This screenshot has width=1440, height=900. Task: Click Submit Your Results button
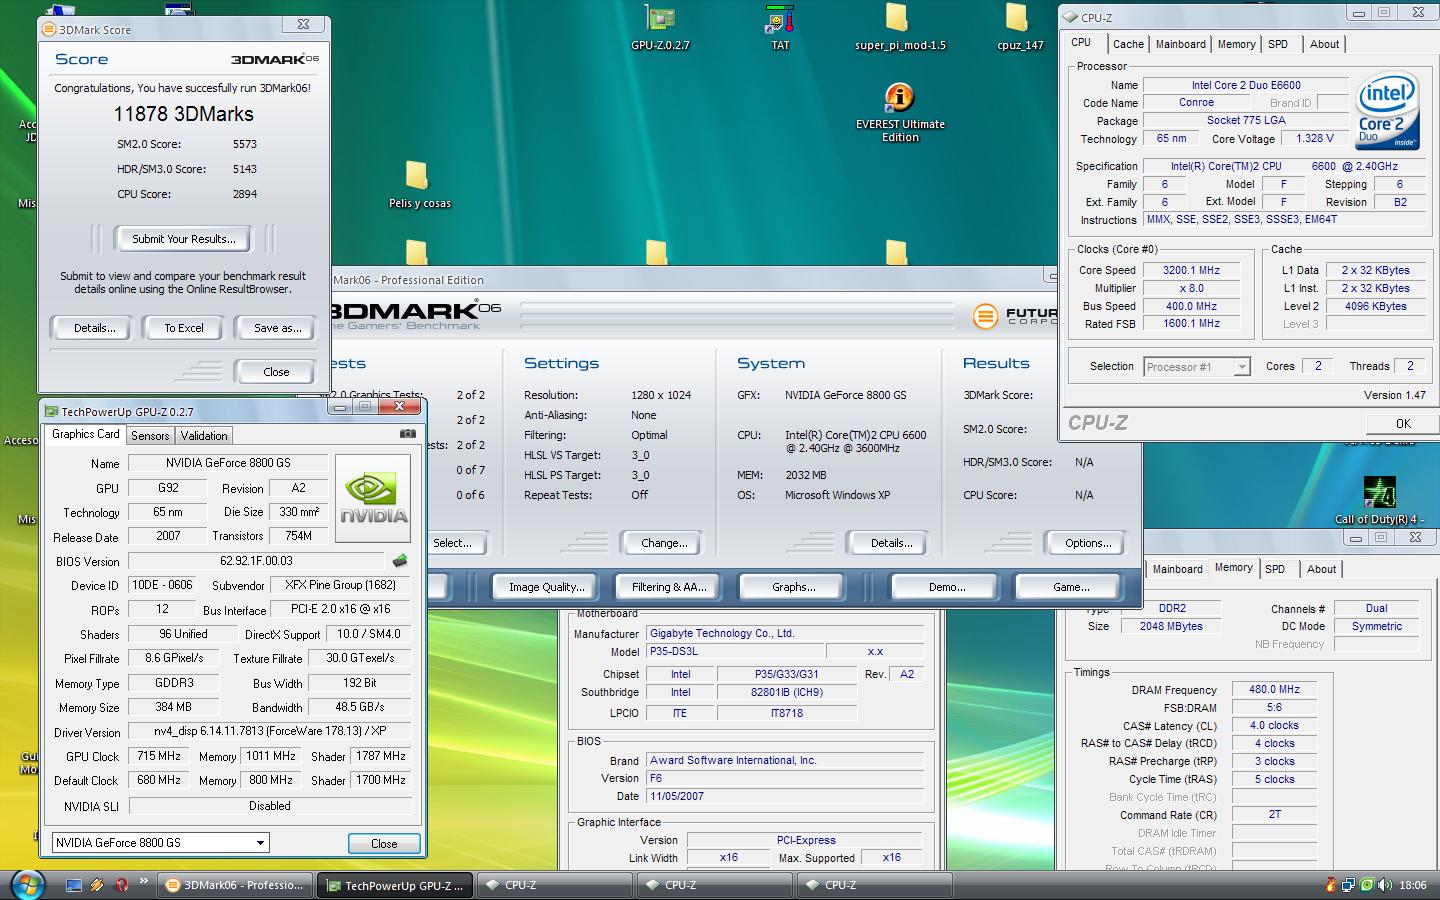184,239
